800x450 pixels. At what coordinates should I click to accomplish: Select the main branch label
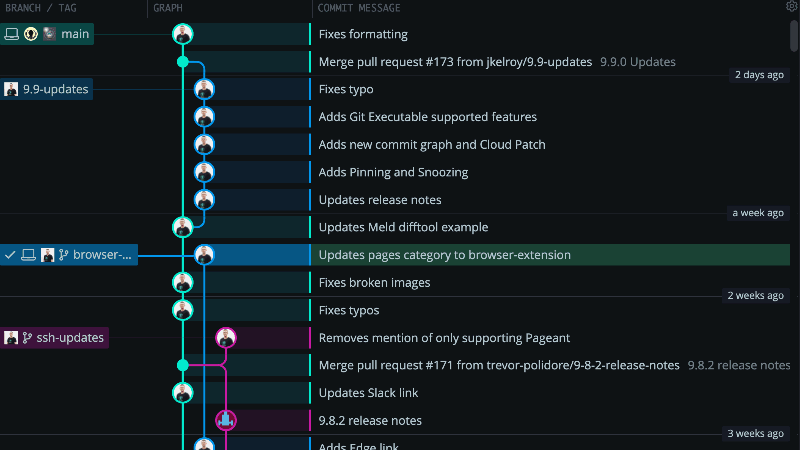(x=47, y=34)
